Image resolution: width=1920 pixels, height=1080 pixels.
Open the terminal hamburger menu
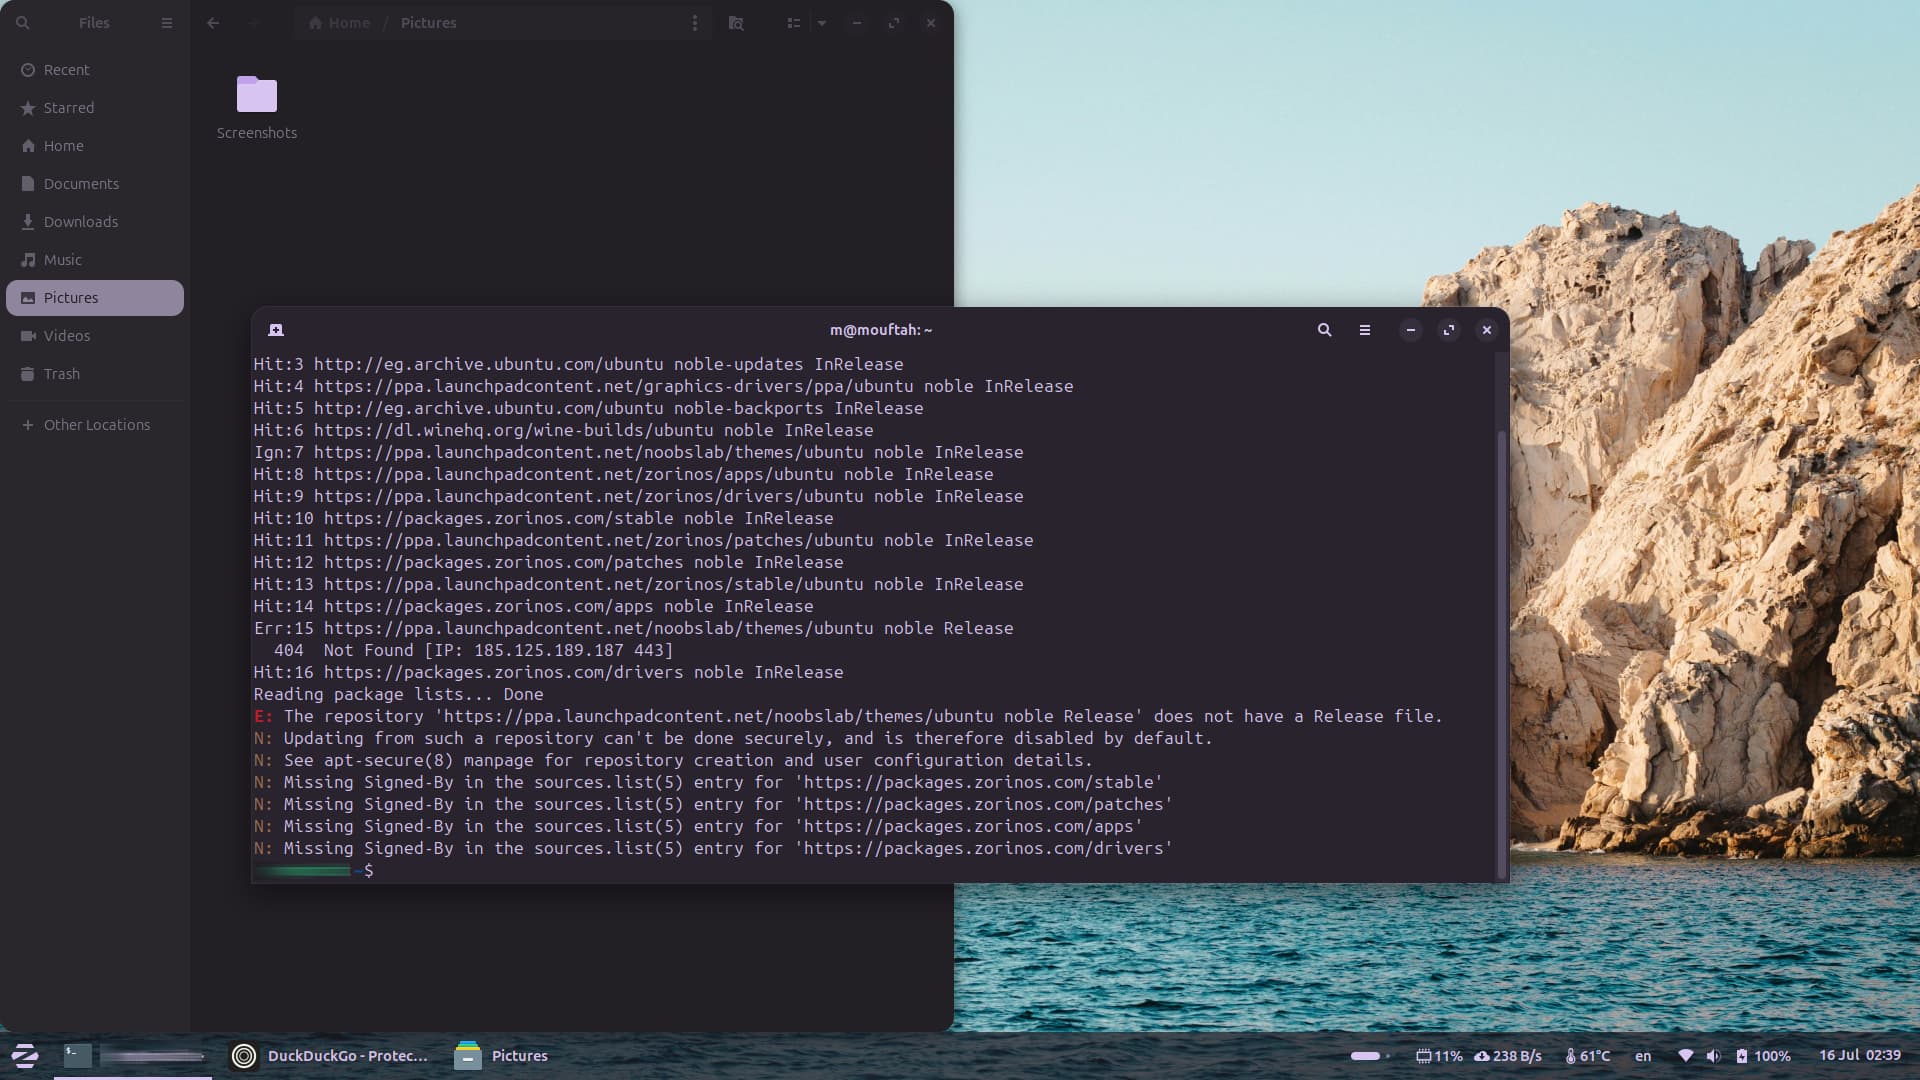(1365, 330)
